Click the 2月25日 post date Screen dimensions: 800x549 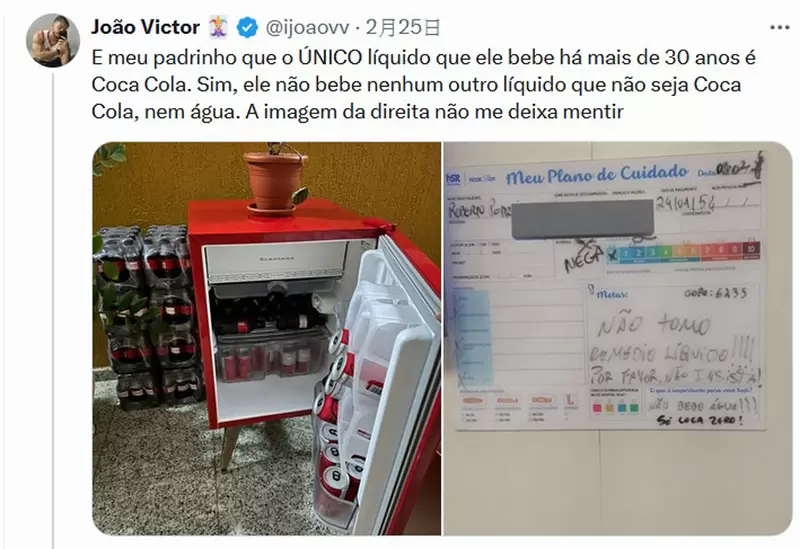[403, 28]
